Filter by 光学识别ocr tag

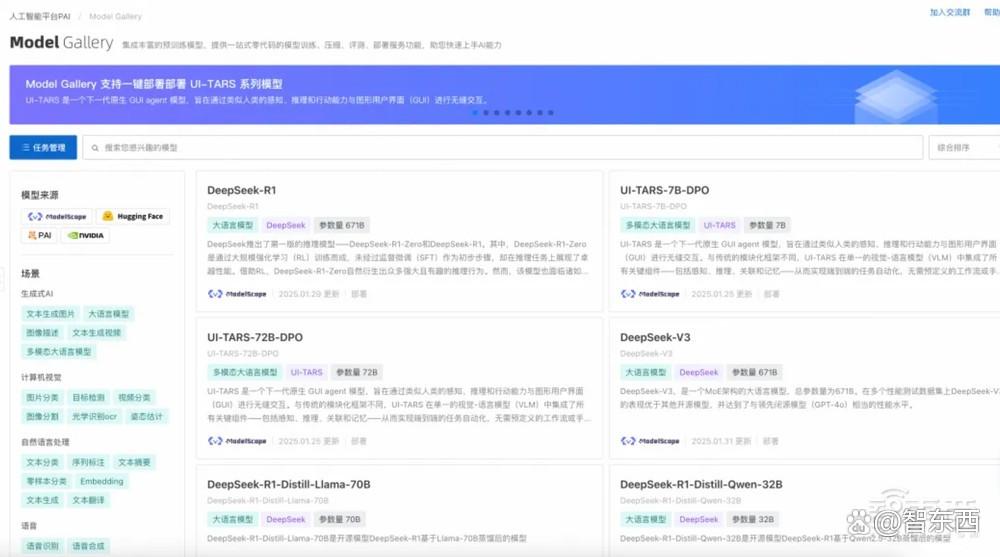point(94,417)
